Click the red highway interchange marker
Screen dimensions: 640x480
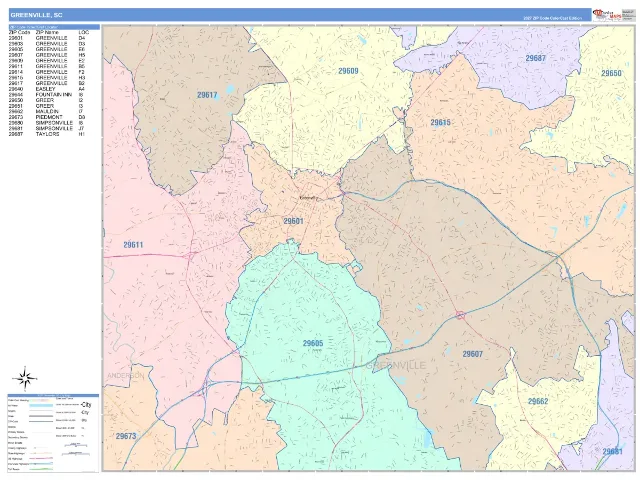coord(460,315)
